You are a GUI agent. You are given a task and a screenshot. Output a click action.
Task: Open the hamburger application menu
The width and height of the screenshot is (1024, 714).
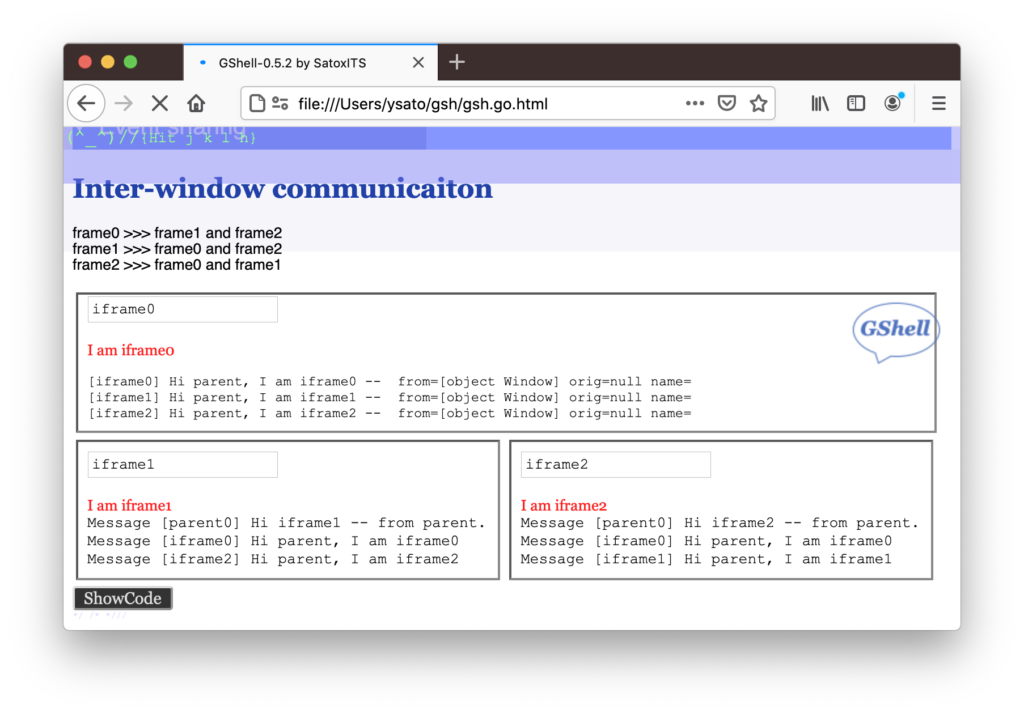[938, 103]
